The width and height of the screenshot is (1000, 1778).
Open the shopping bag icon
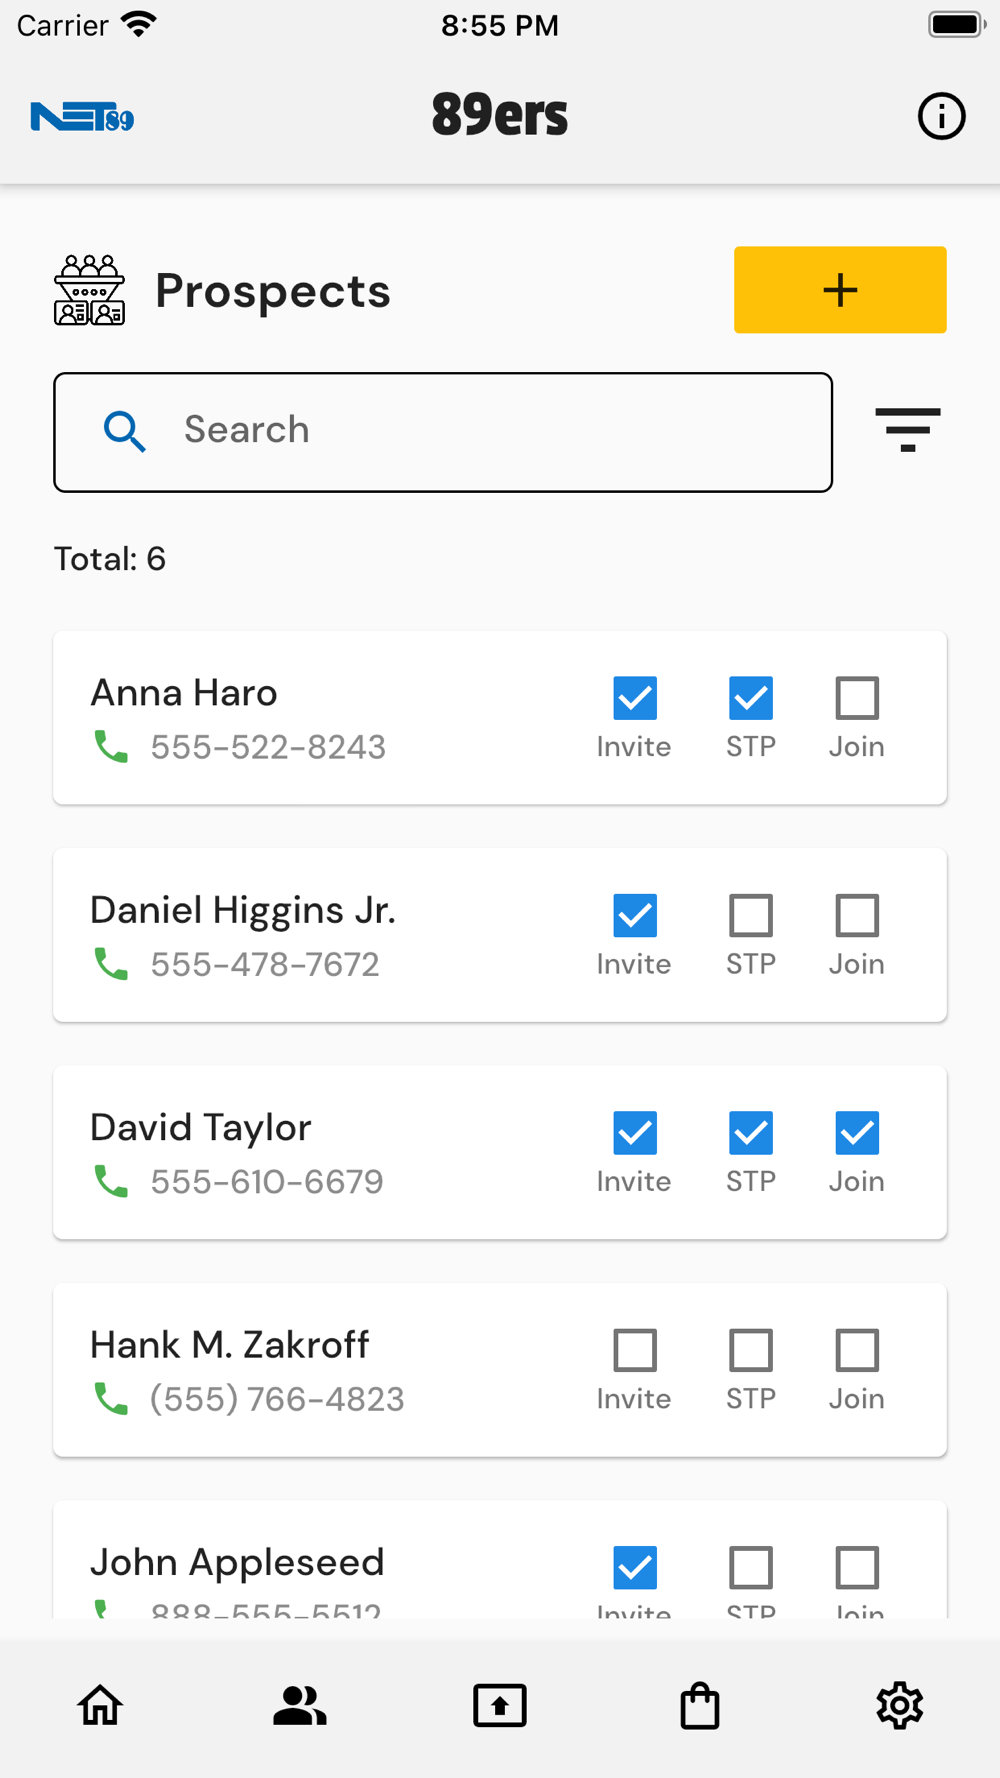pos(700,1705)
